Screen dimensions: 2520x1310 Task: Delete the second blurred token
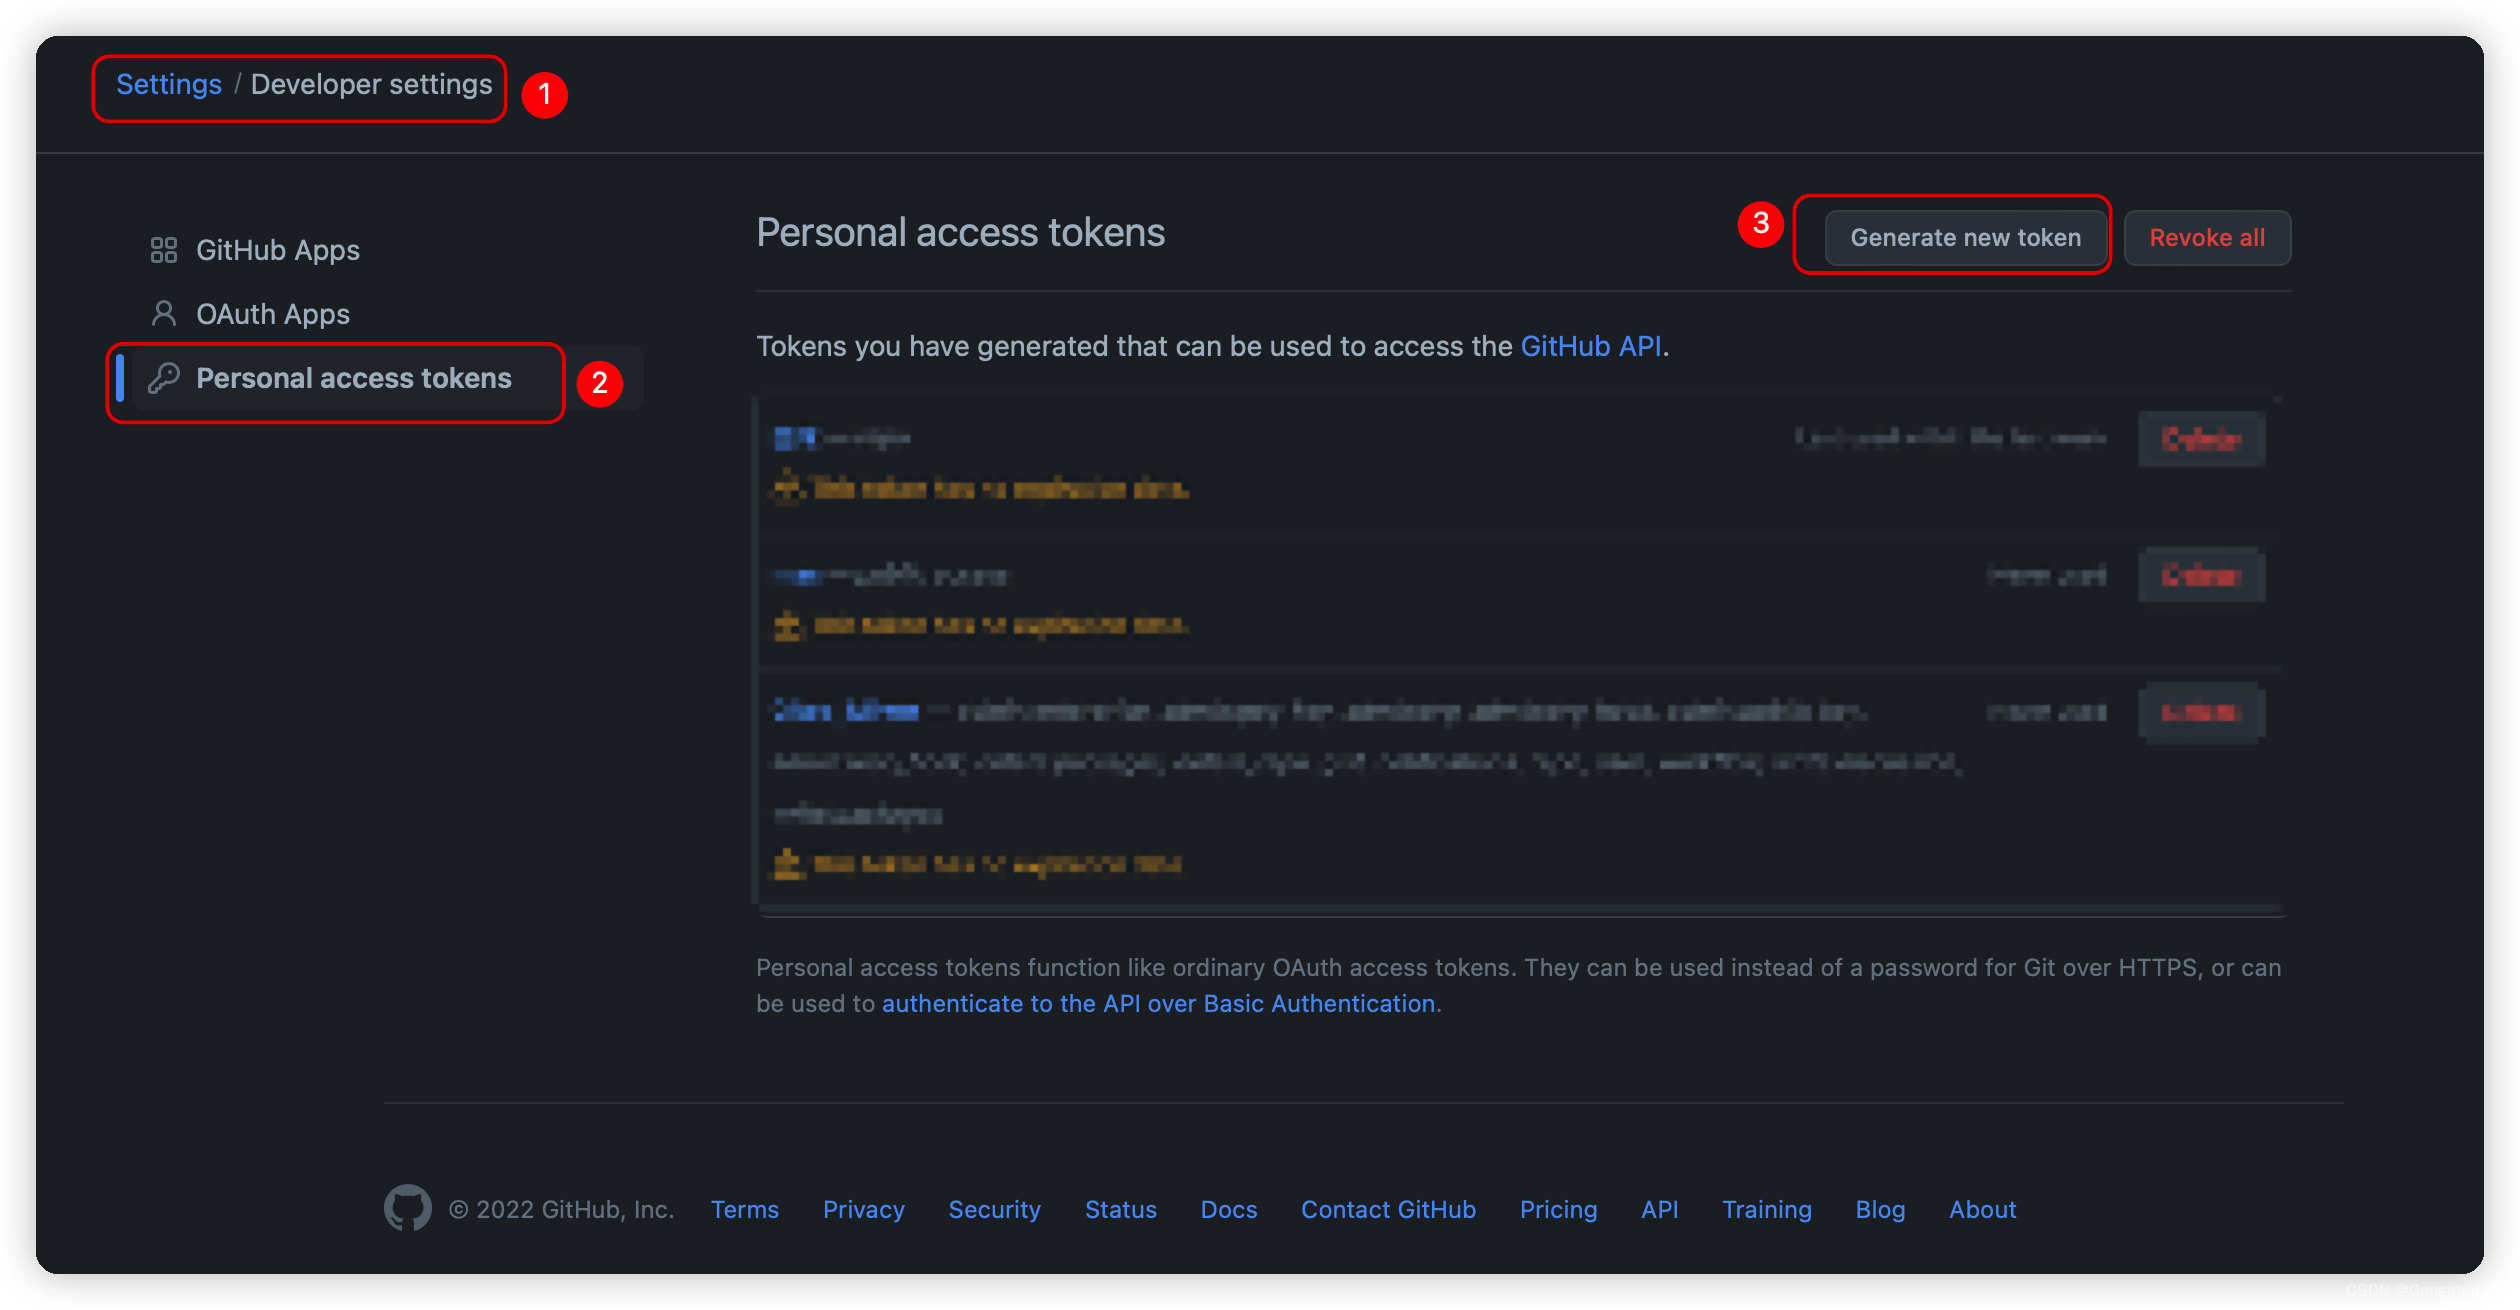2201,575
